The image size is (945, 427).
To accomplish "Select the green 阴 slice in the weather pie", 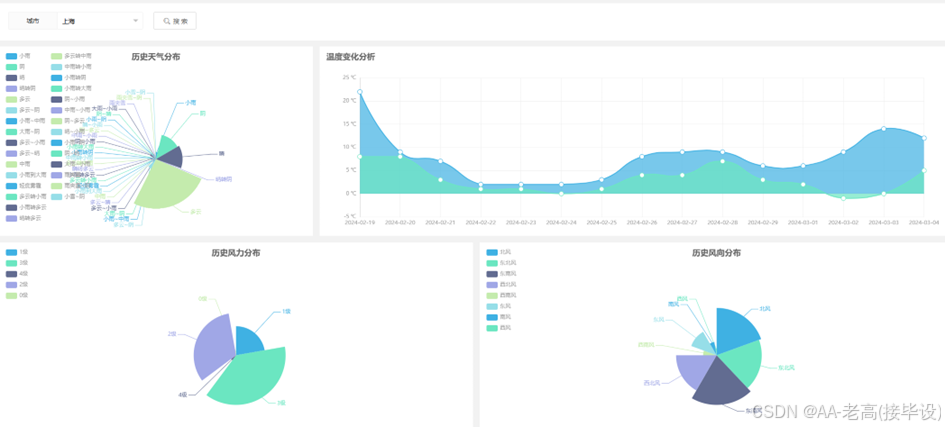I will [x=166, y=147].
